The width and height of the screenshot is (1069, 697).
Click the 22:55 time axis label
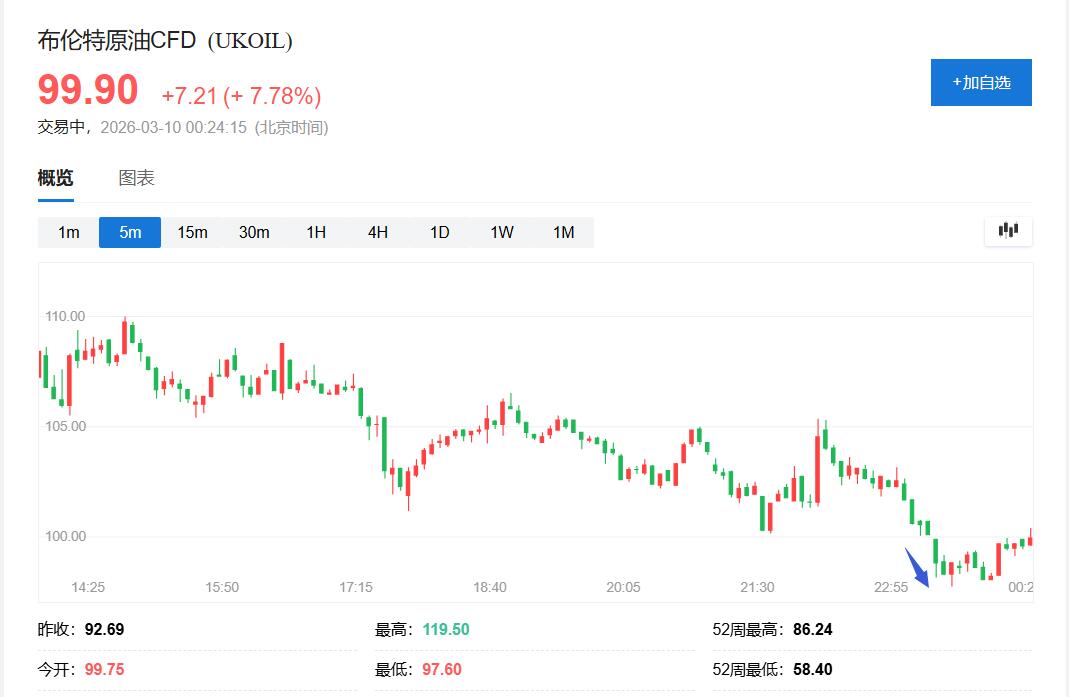pos(891,587)
